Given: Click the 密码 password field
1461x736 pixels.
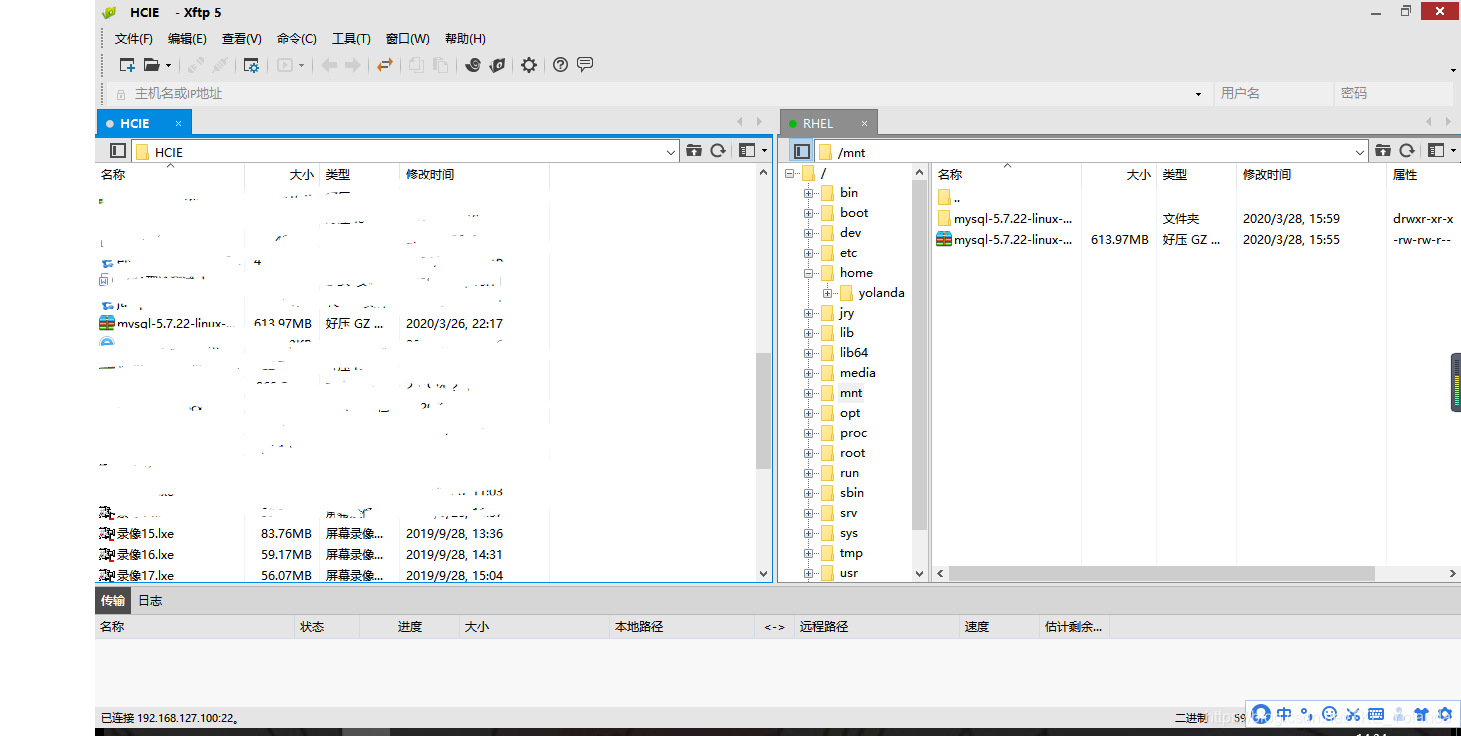Looking at the screenshot, I should [1394, 93].
